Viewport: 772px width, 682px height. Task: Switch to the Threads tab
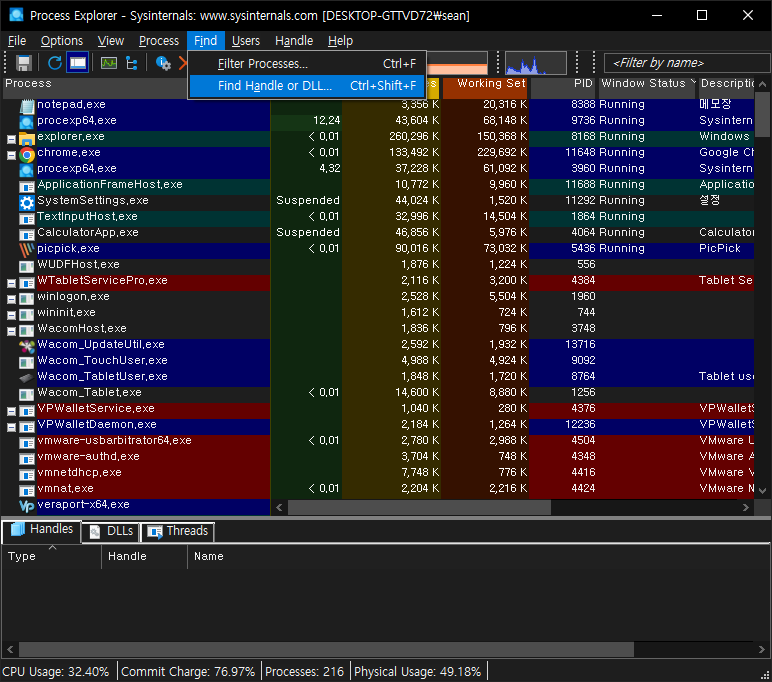pos(178,531)
